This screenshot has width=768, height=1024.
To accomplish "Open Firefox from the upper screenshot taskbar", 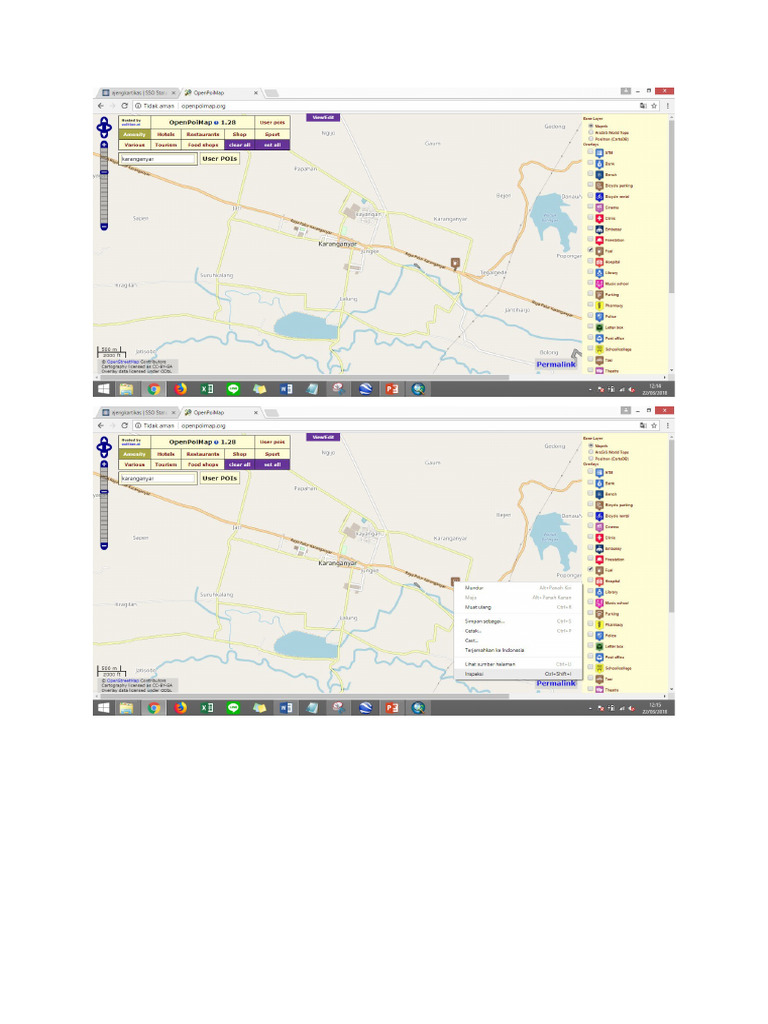I will 180,389.
